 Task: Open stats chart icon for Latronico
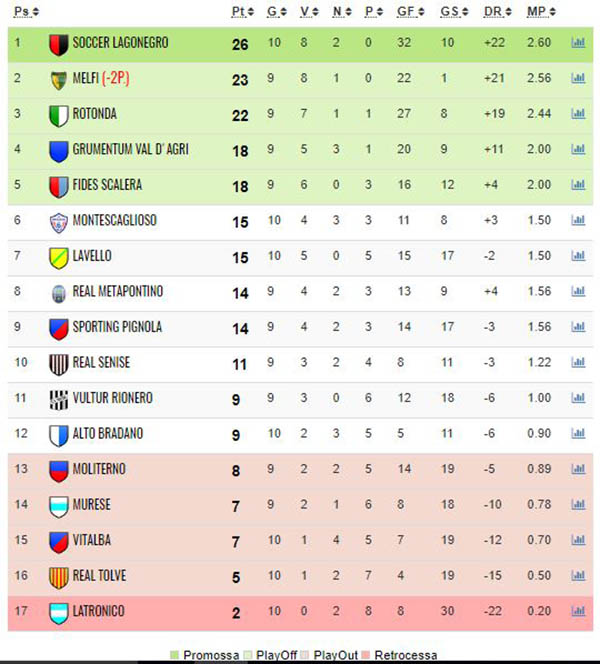(578, 611)
